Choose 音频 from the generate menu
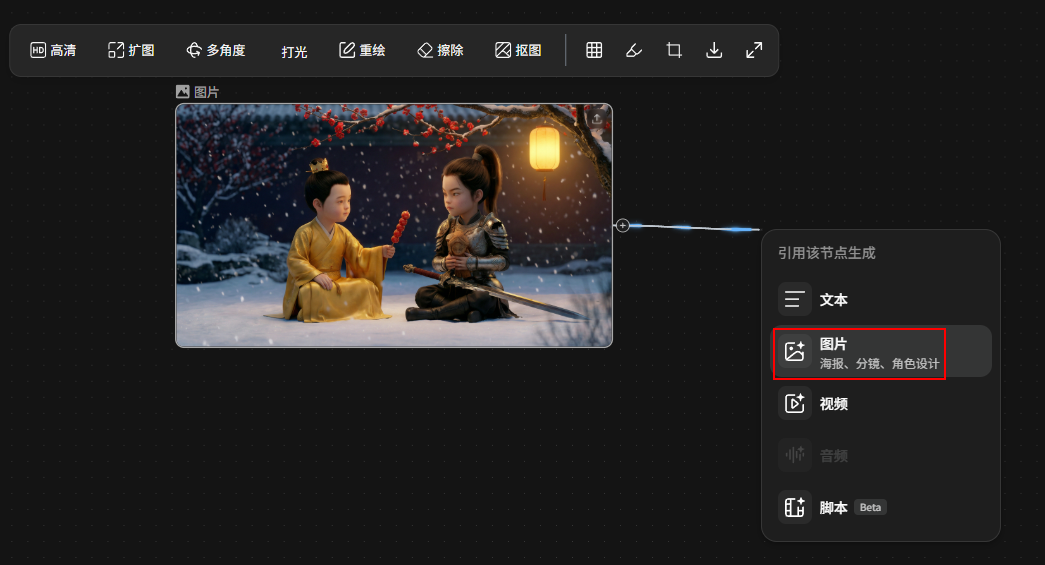Image resolution: width=1045 pixels, height=565 pixels. [881, 456]
